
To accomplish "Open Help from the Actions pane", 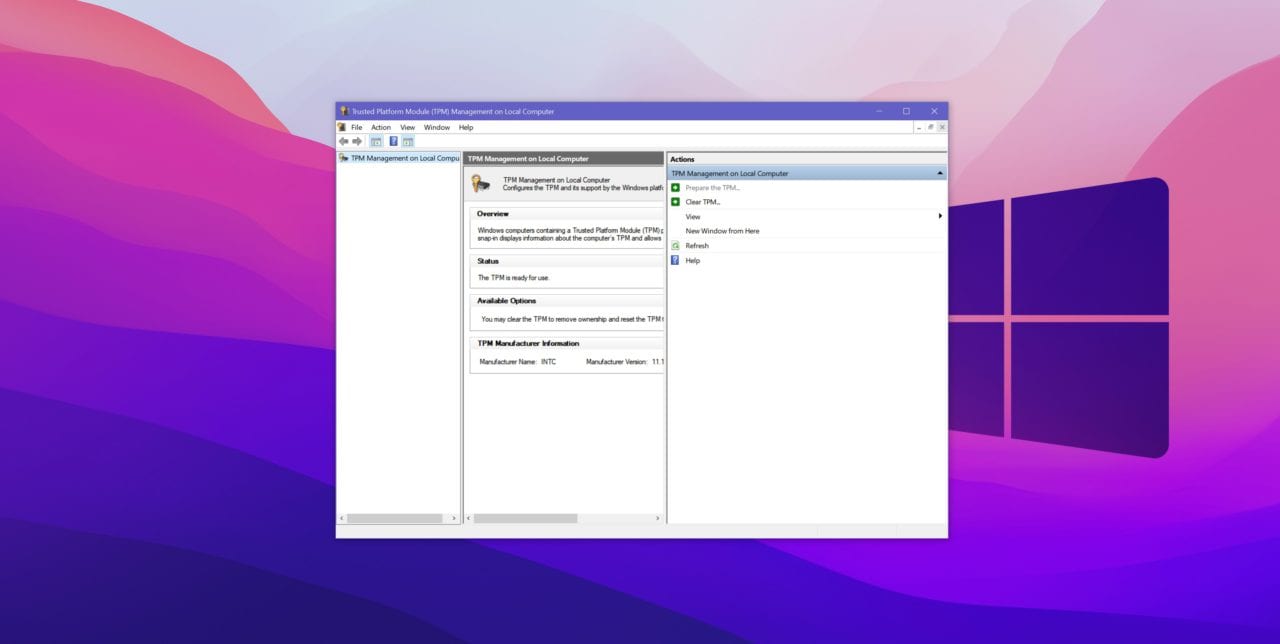I will (x=693, y=261).
